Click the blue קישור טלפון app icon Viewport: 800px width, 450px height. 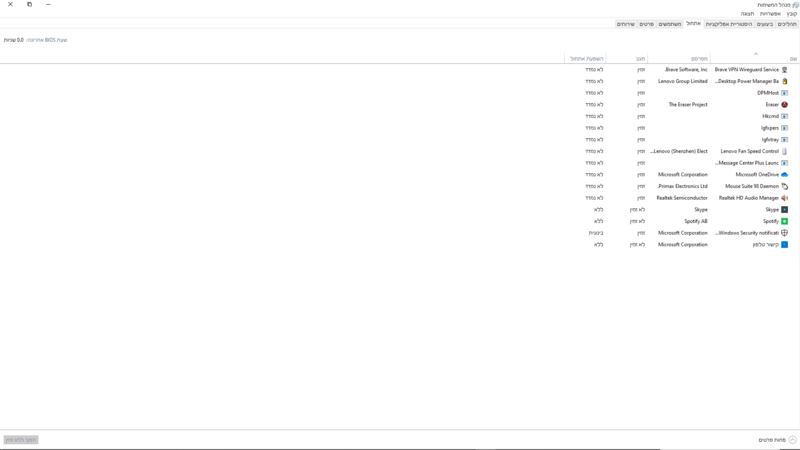tap(785, 245)
